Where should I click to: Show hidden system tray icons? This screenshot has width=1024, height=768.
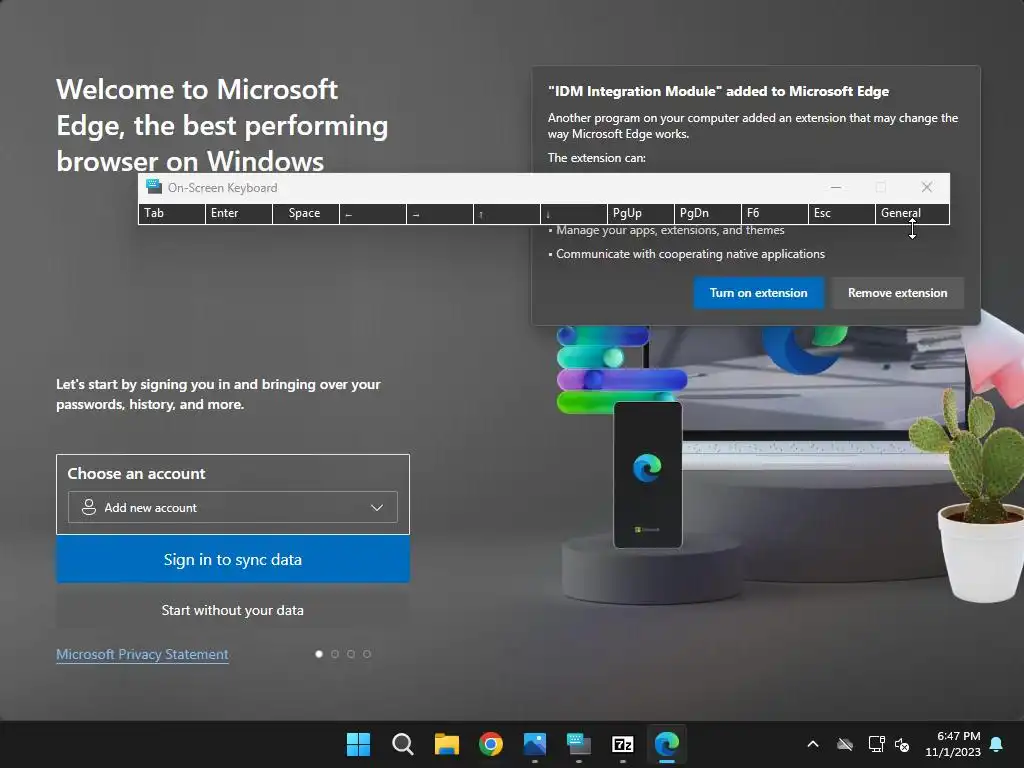pos(813,744)
